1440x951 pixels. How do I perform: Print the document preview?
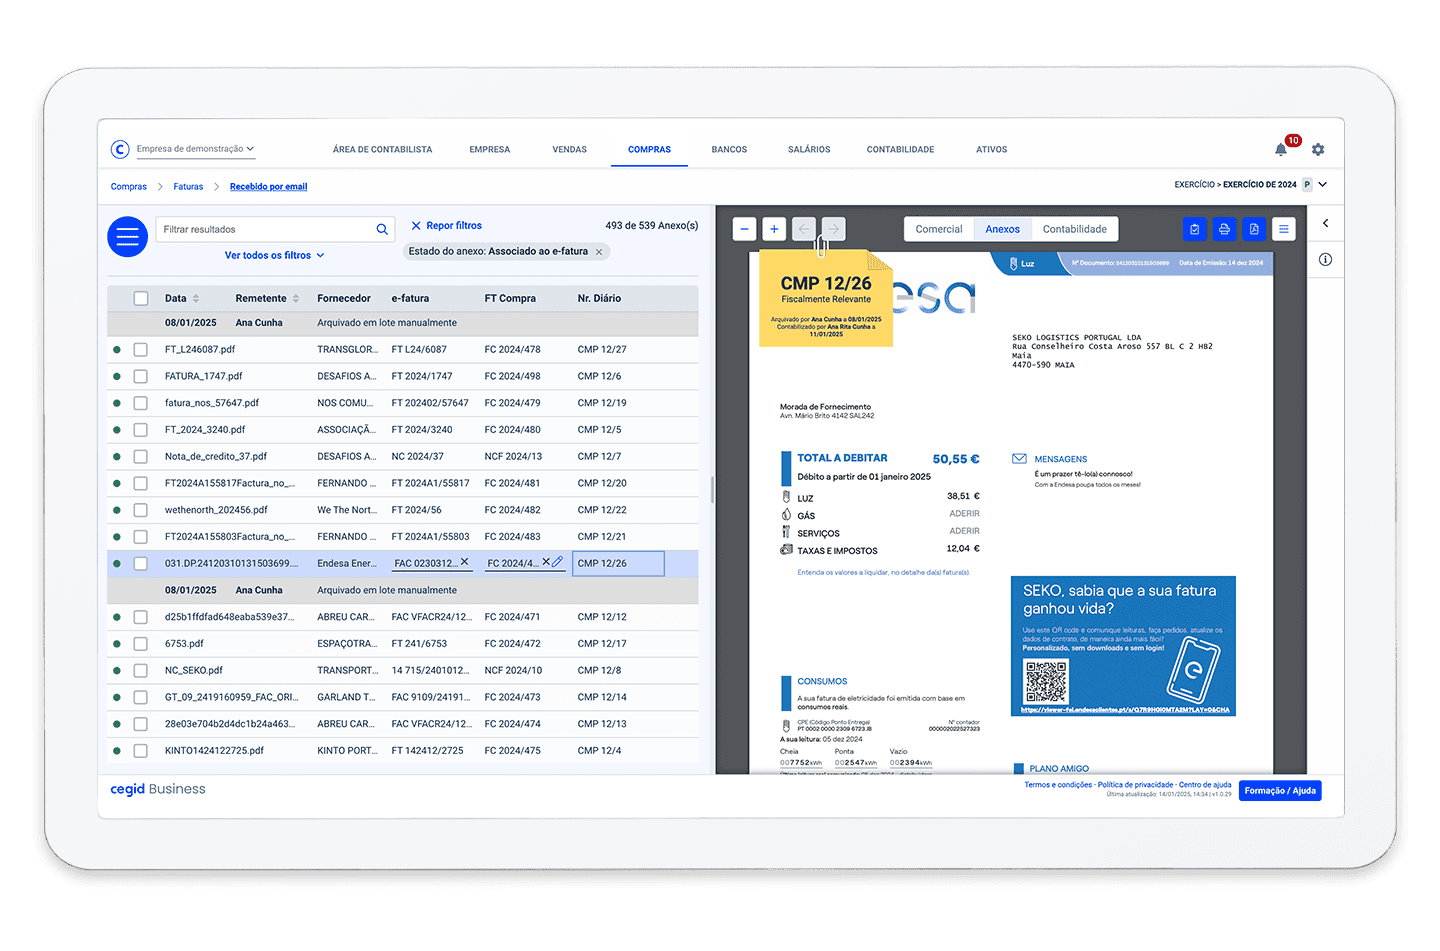coord(1224,229)
